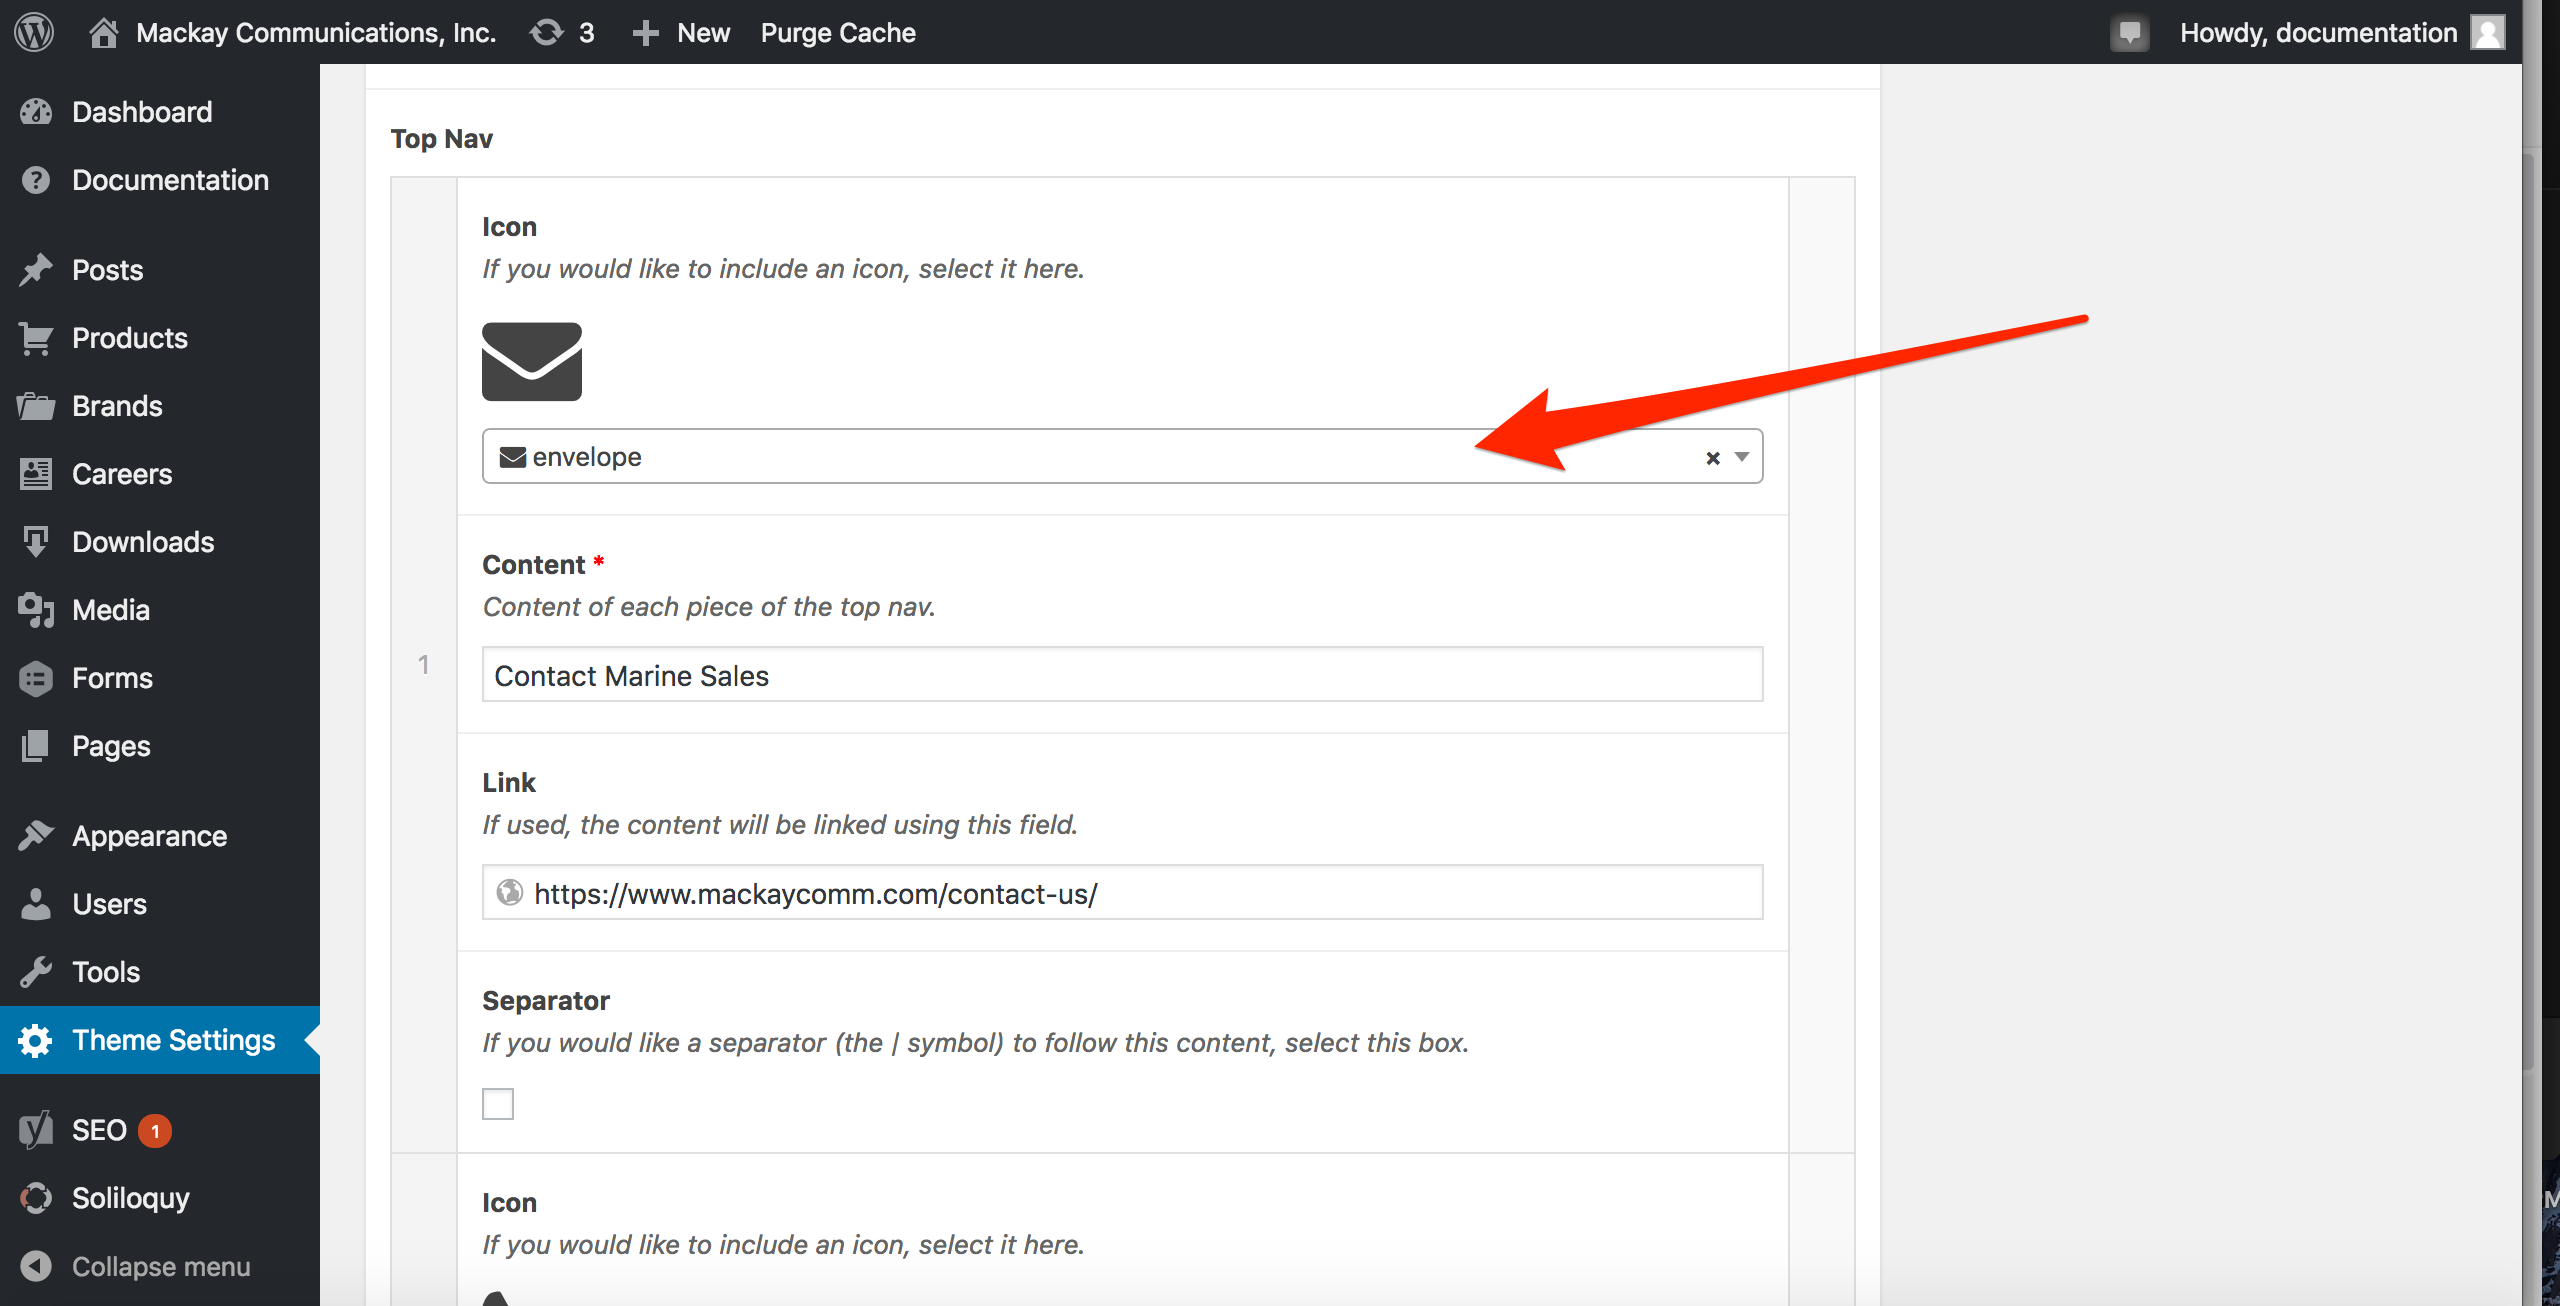The image size is (2560, 1306).
Task: Click the Appearance paintbrush icon
Action: [36, 836]
